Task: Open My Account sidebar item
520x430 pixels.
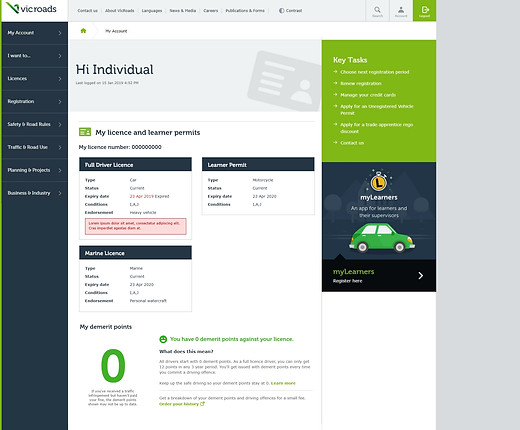Action: click(35, 33)
